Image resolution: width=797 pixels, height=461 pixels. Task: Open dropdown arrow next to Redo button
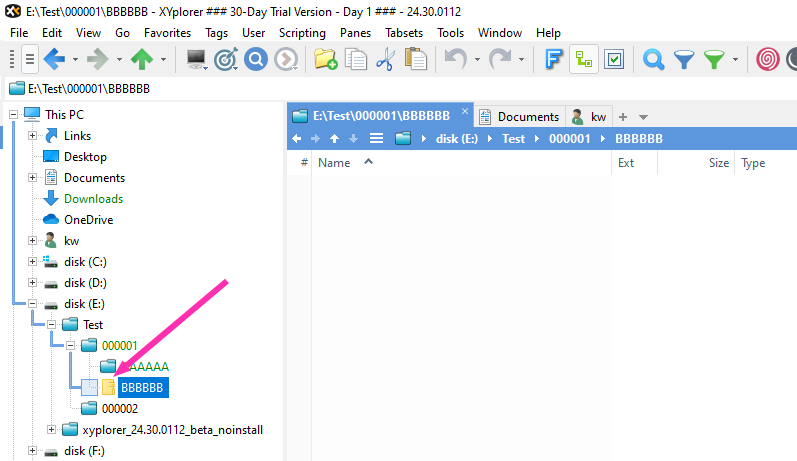pyautogui.click(x=522, y=59)
